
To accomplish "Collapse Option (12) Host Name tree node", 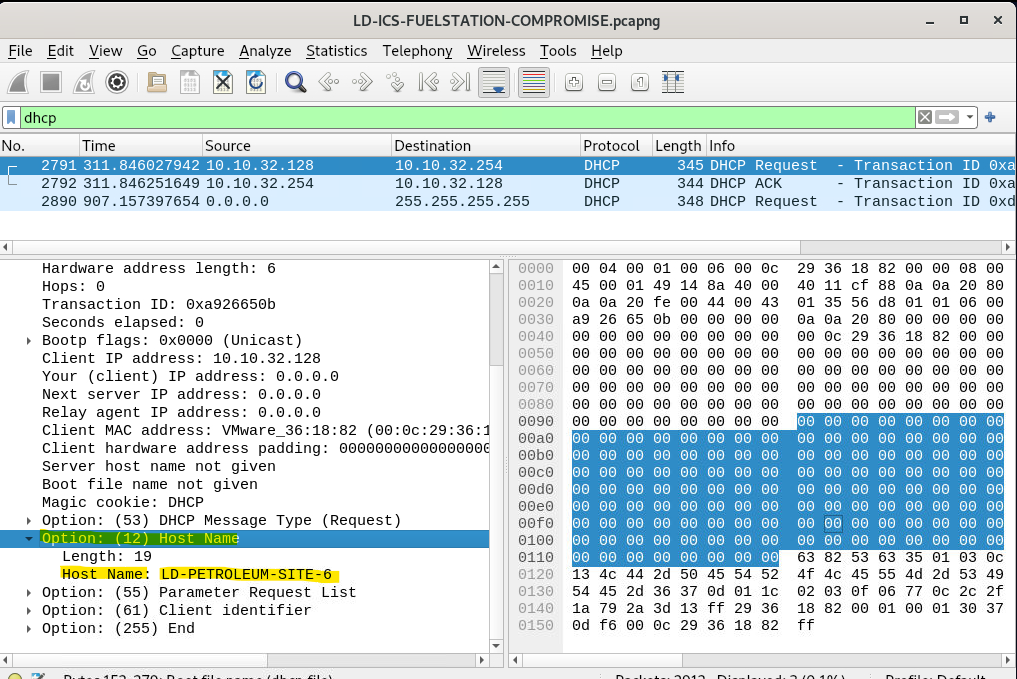I will point(30,539).
